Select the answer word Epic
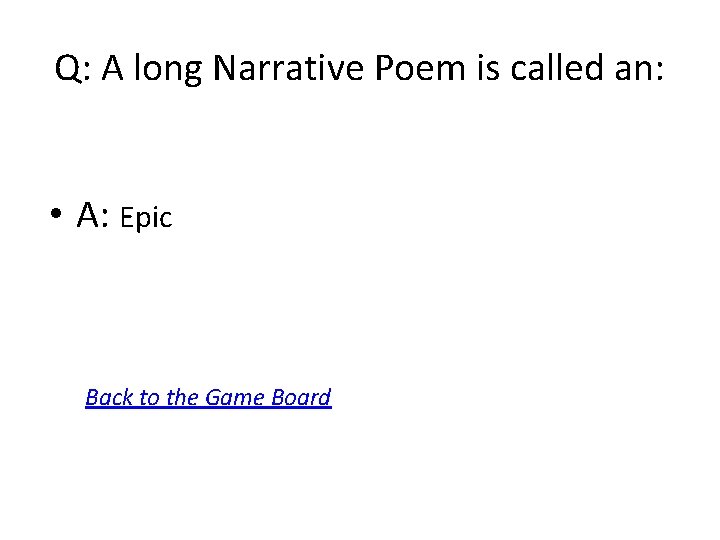Image resolution: width=720 pixels, height=540 pixels. pos(146,218)
